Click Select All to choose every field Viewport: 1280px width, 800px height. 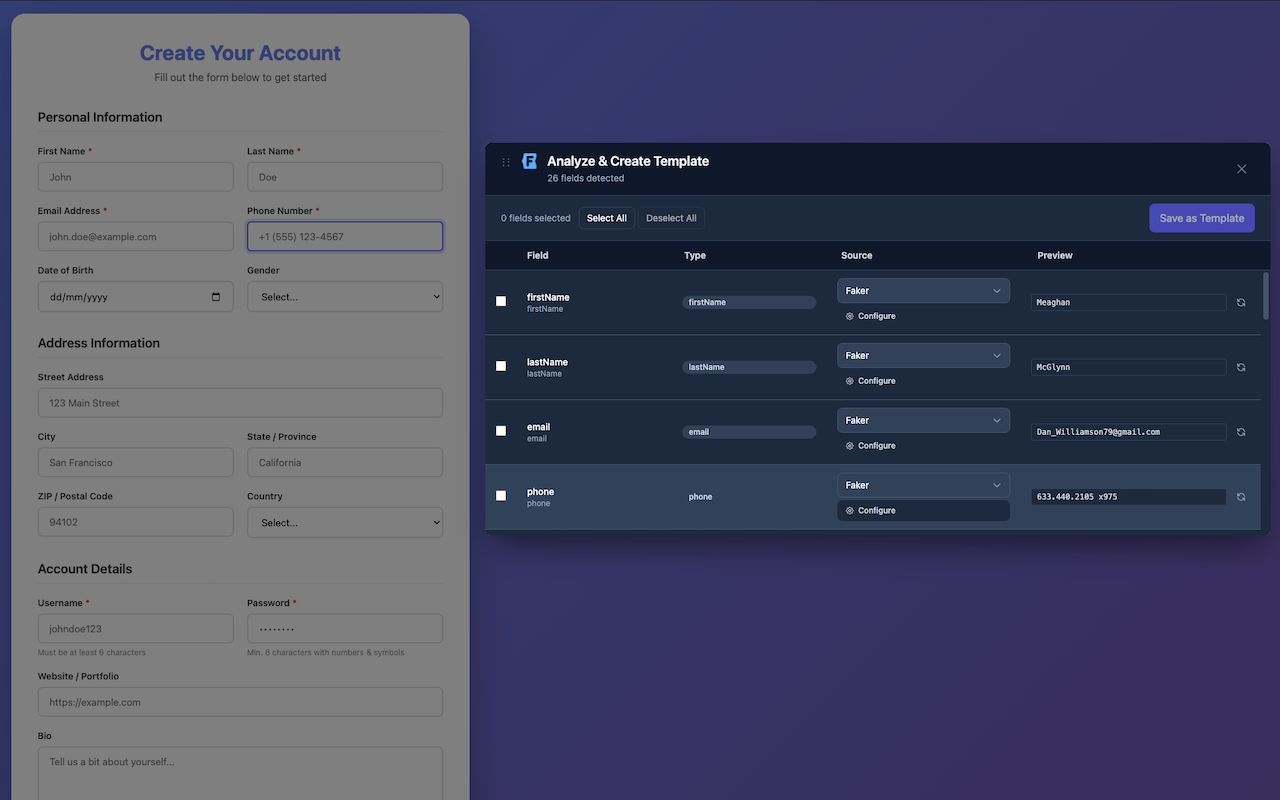click(x=606, y=217)
